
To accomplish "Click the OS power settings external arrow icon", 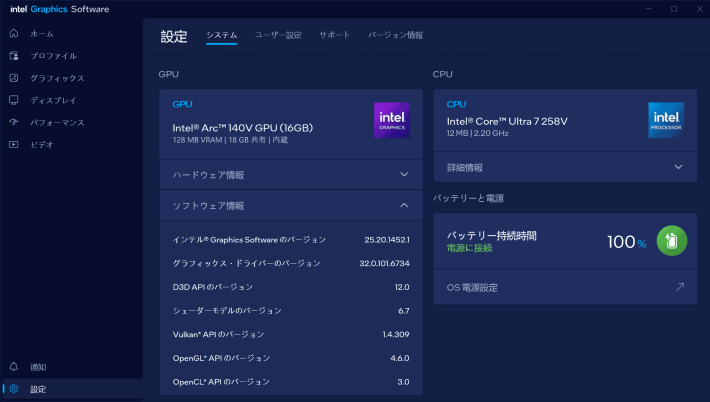I will [x=680, y=287].
